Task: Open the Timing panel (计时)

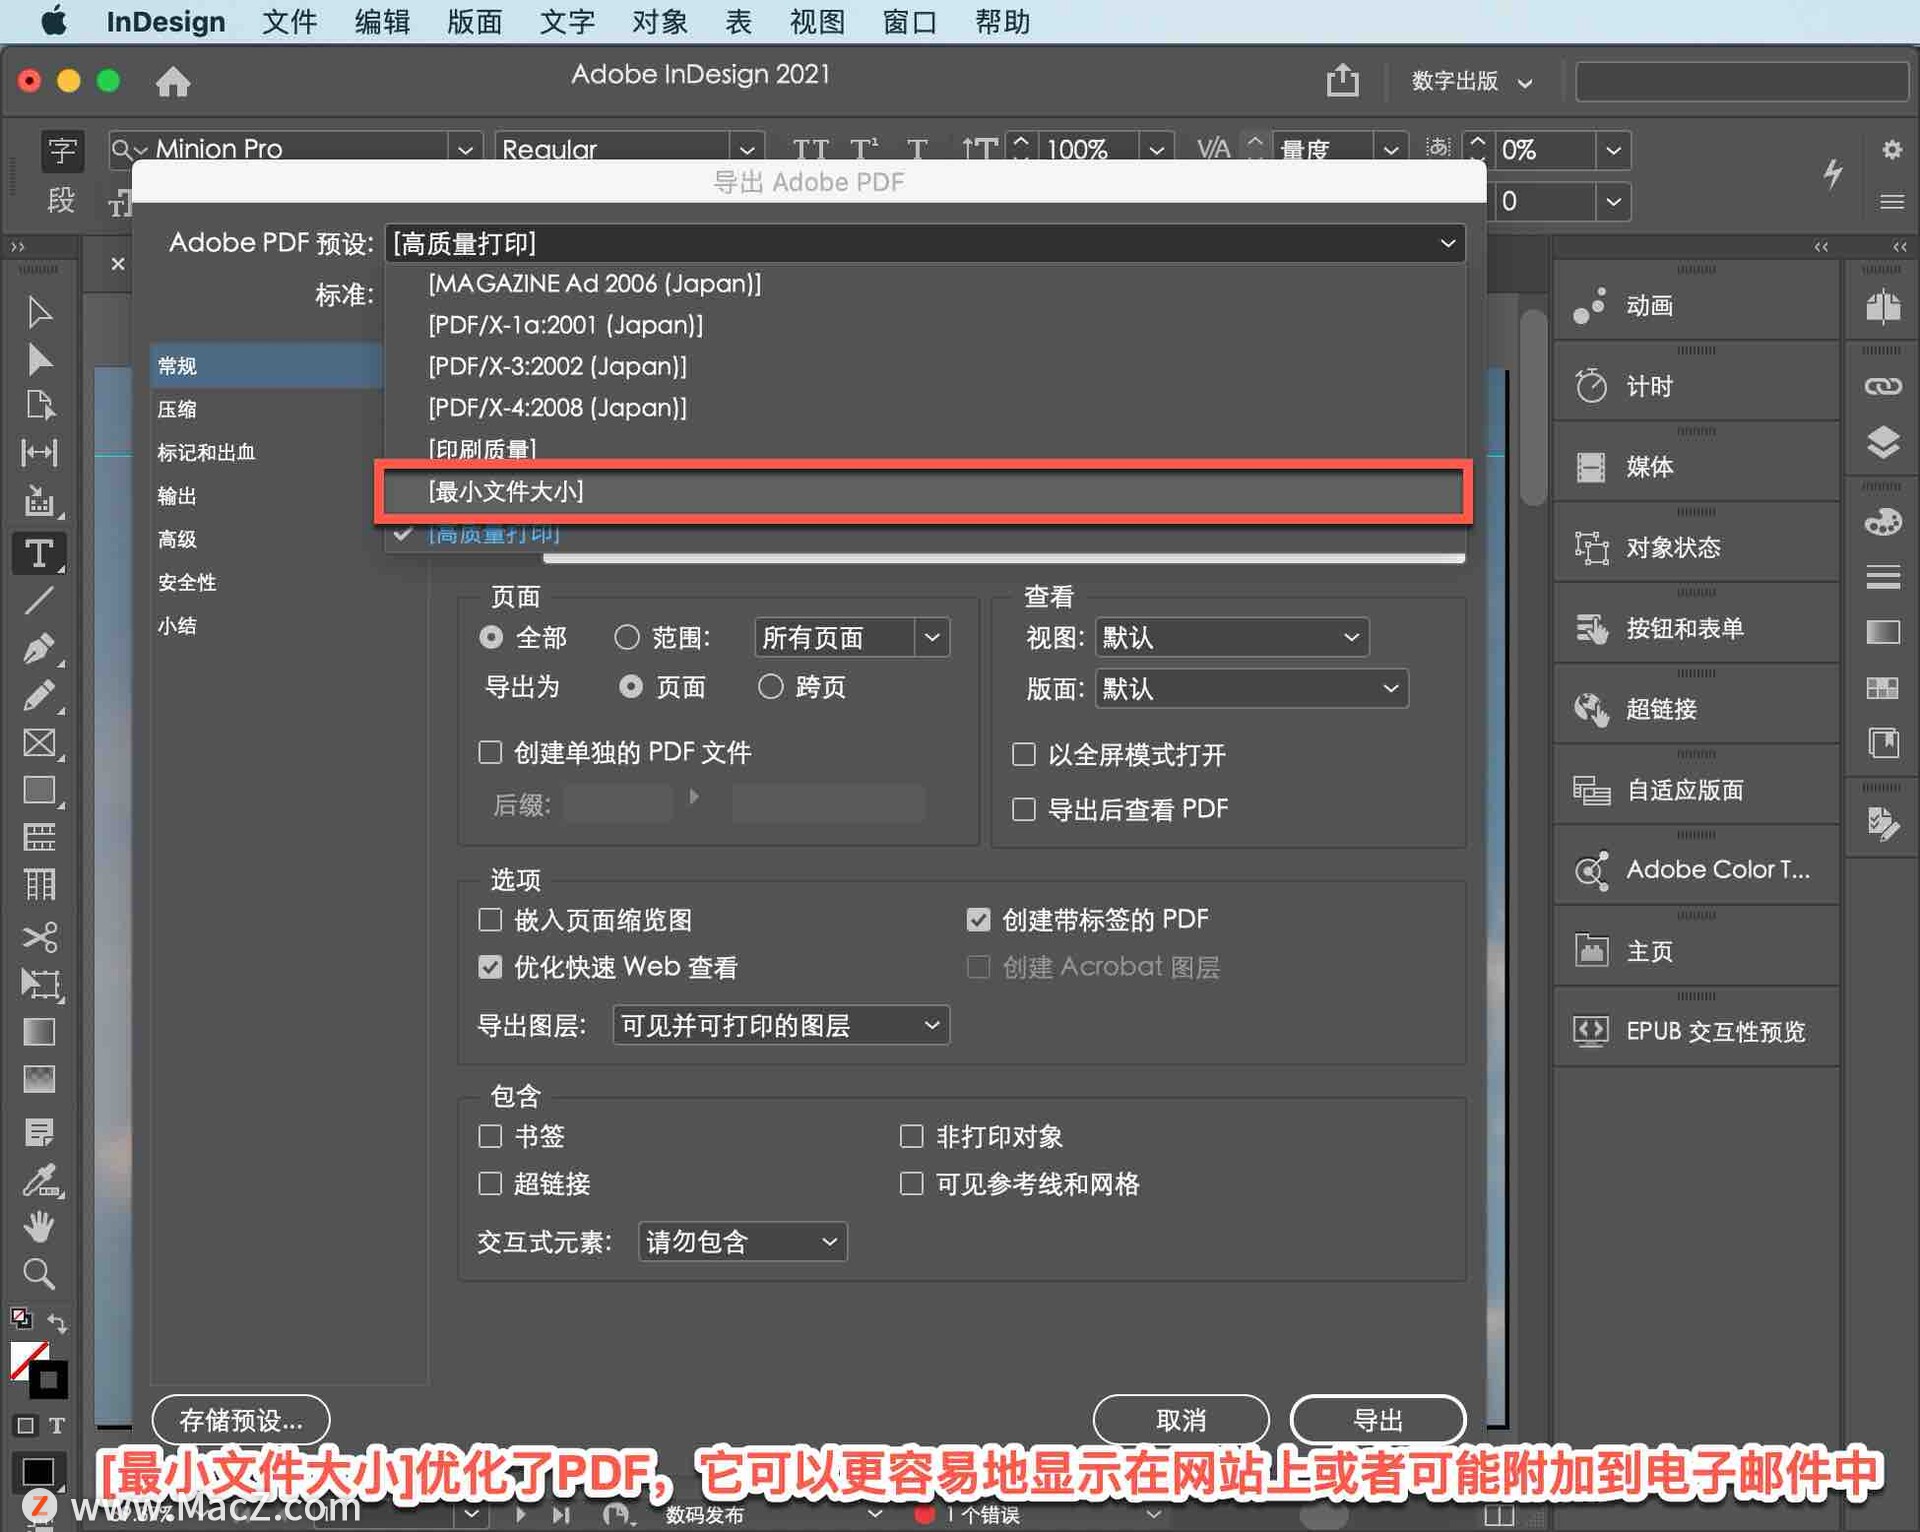Action: 1696,386
